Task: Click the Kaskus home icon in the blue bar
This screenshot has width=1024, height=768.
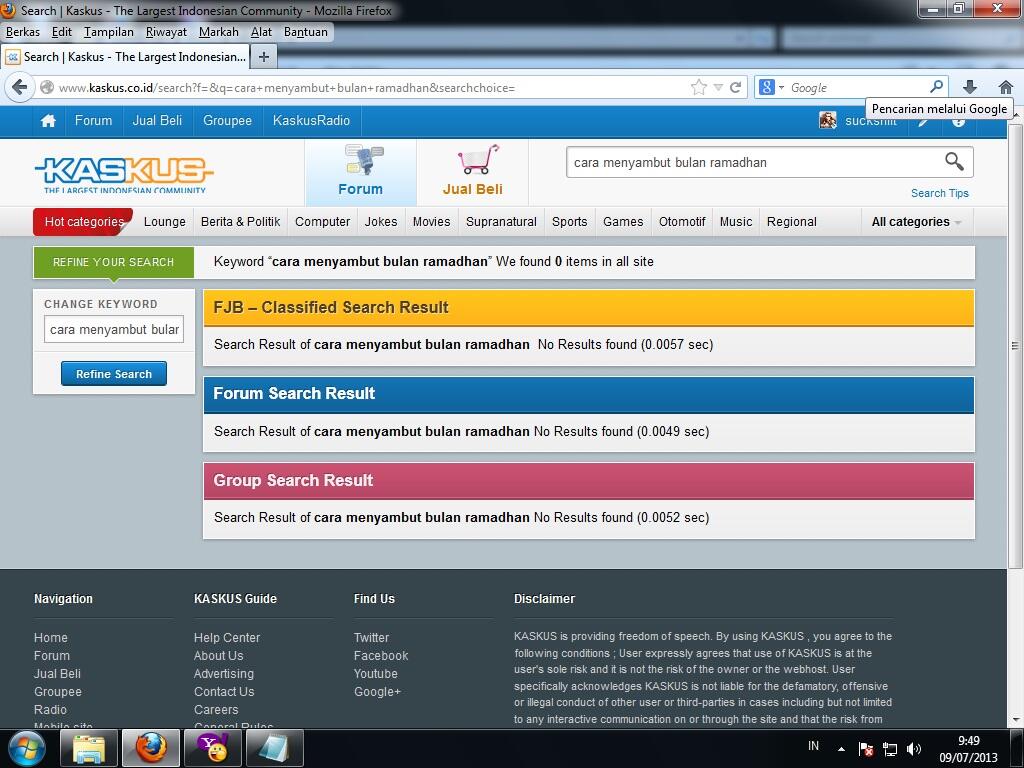Action: click(x=48, y=121)
